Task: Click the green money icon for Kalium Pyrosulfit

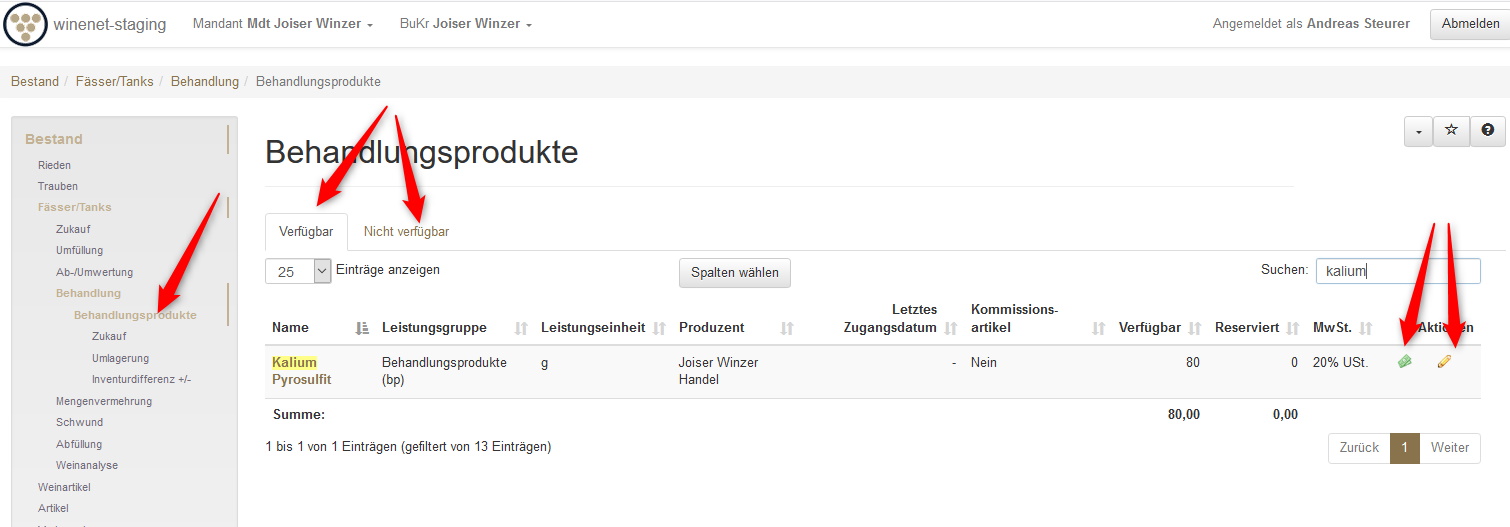Action: tap(1405, 362)
